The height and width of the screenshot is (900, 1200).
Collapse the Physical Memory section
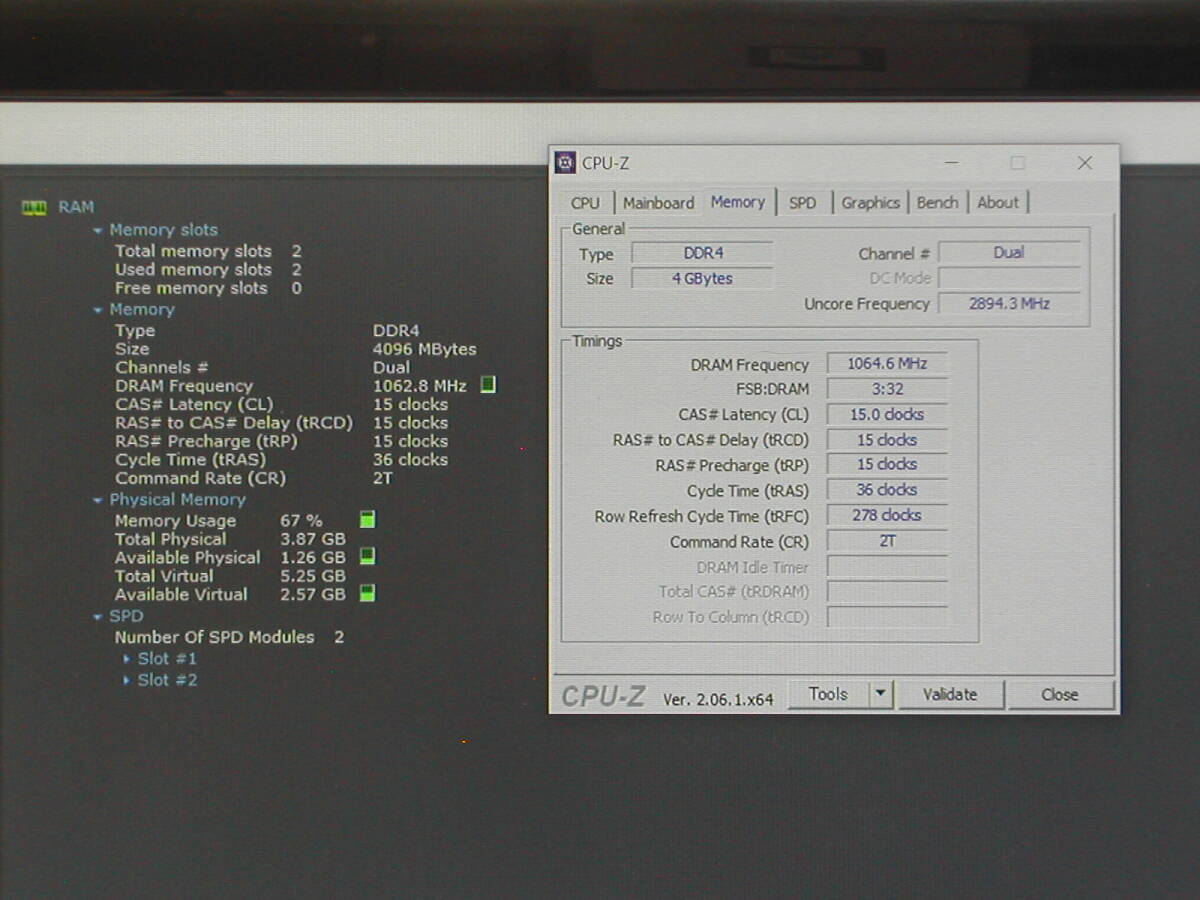[98, 501]
